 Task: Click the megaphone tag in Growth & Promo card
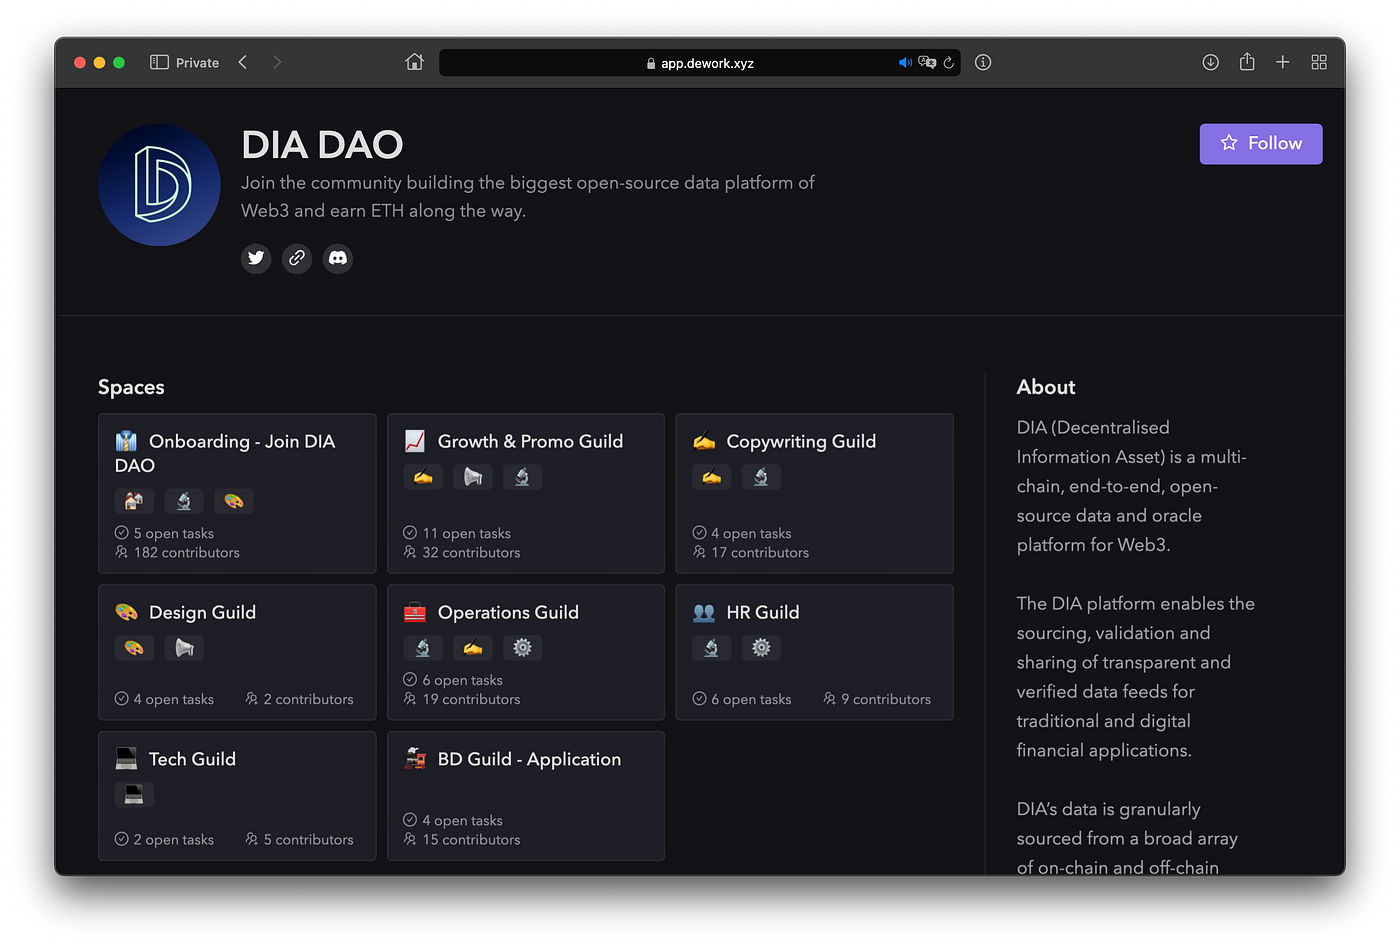click(x=473, y=477)
